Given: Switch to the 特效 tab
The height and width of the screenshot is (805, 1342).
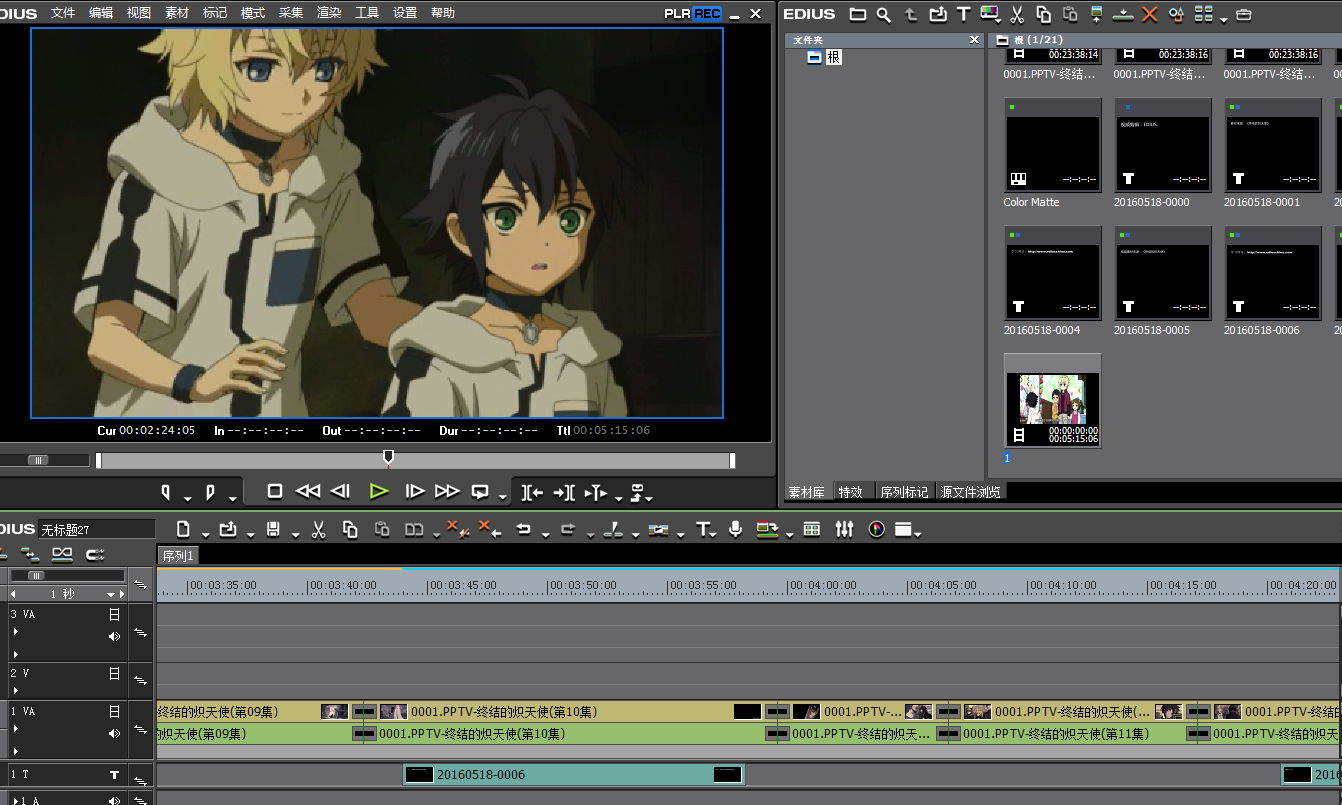Looking at the screenshot, I should tap(851, 492).
